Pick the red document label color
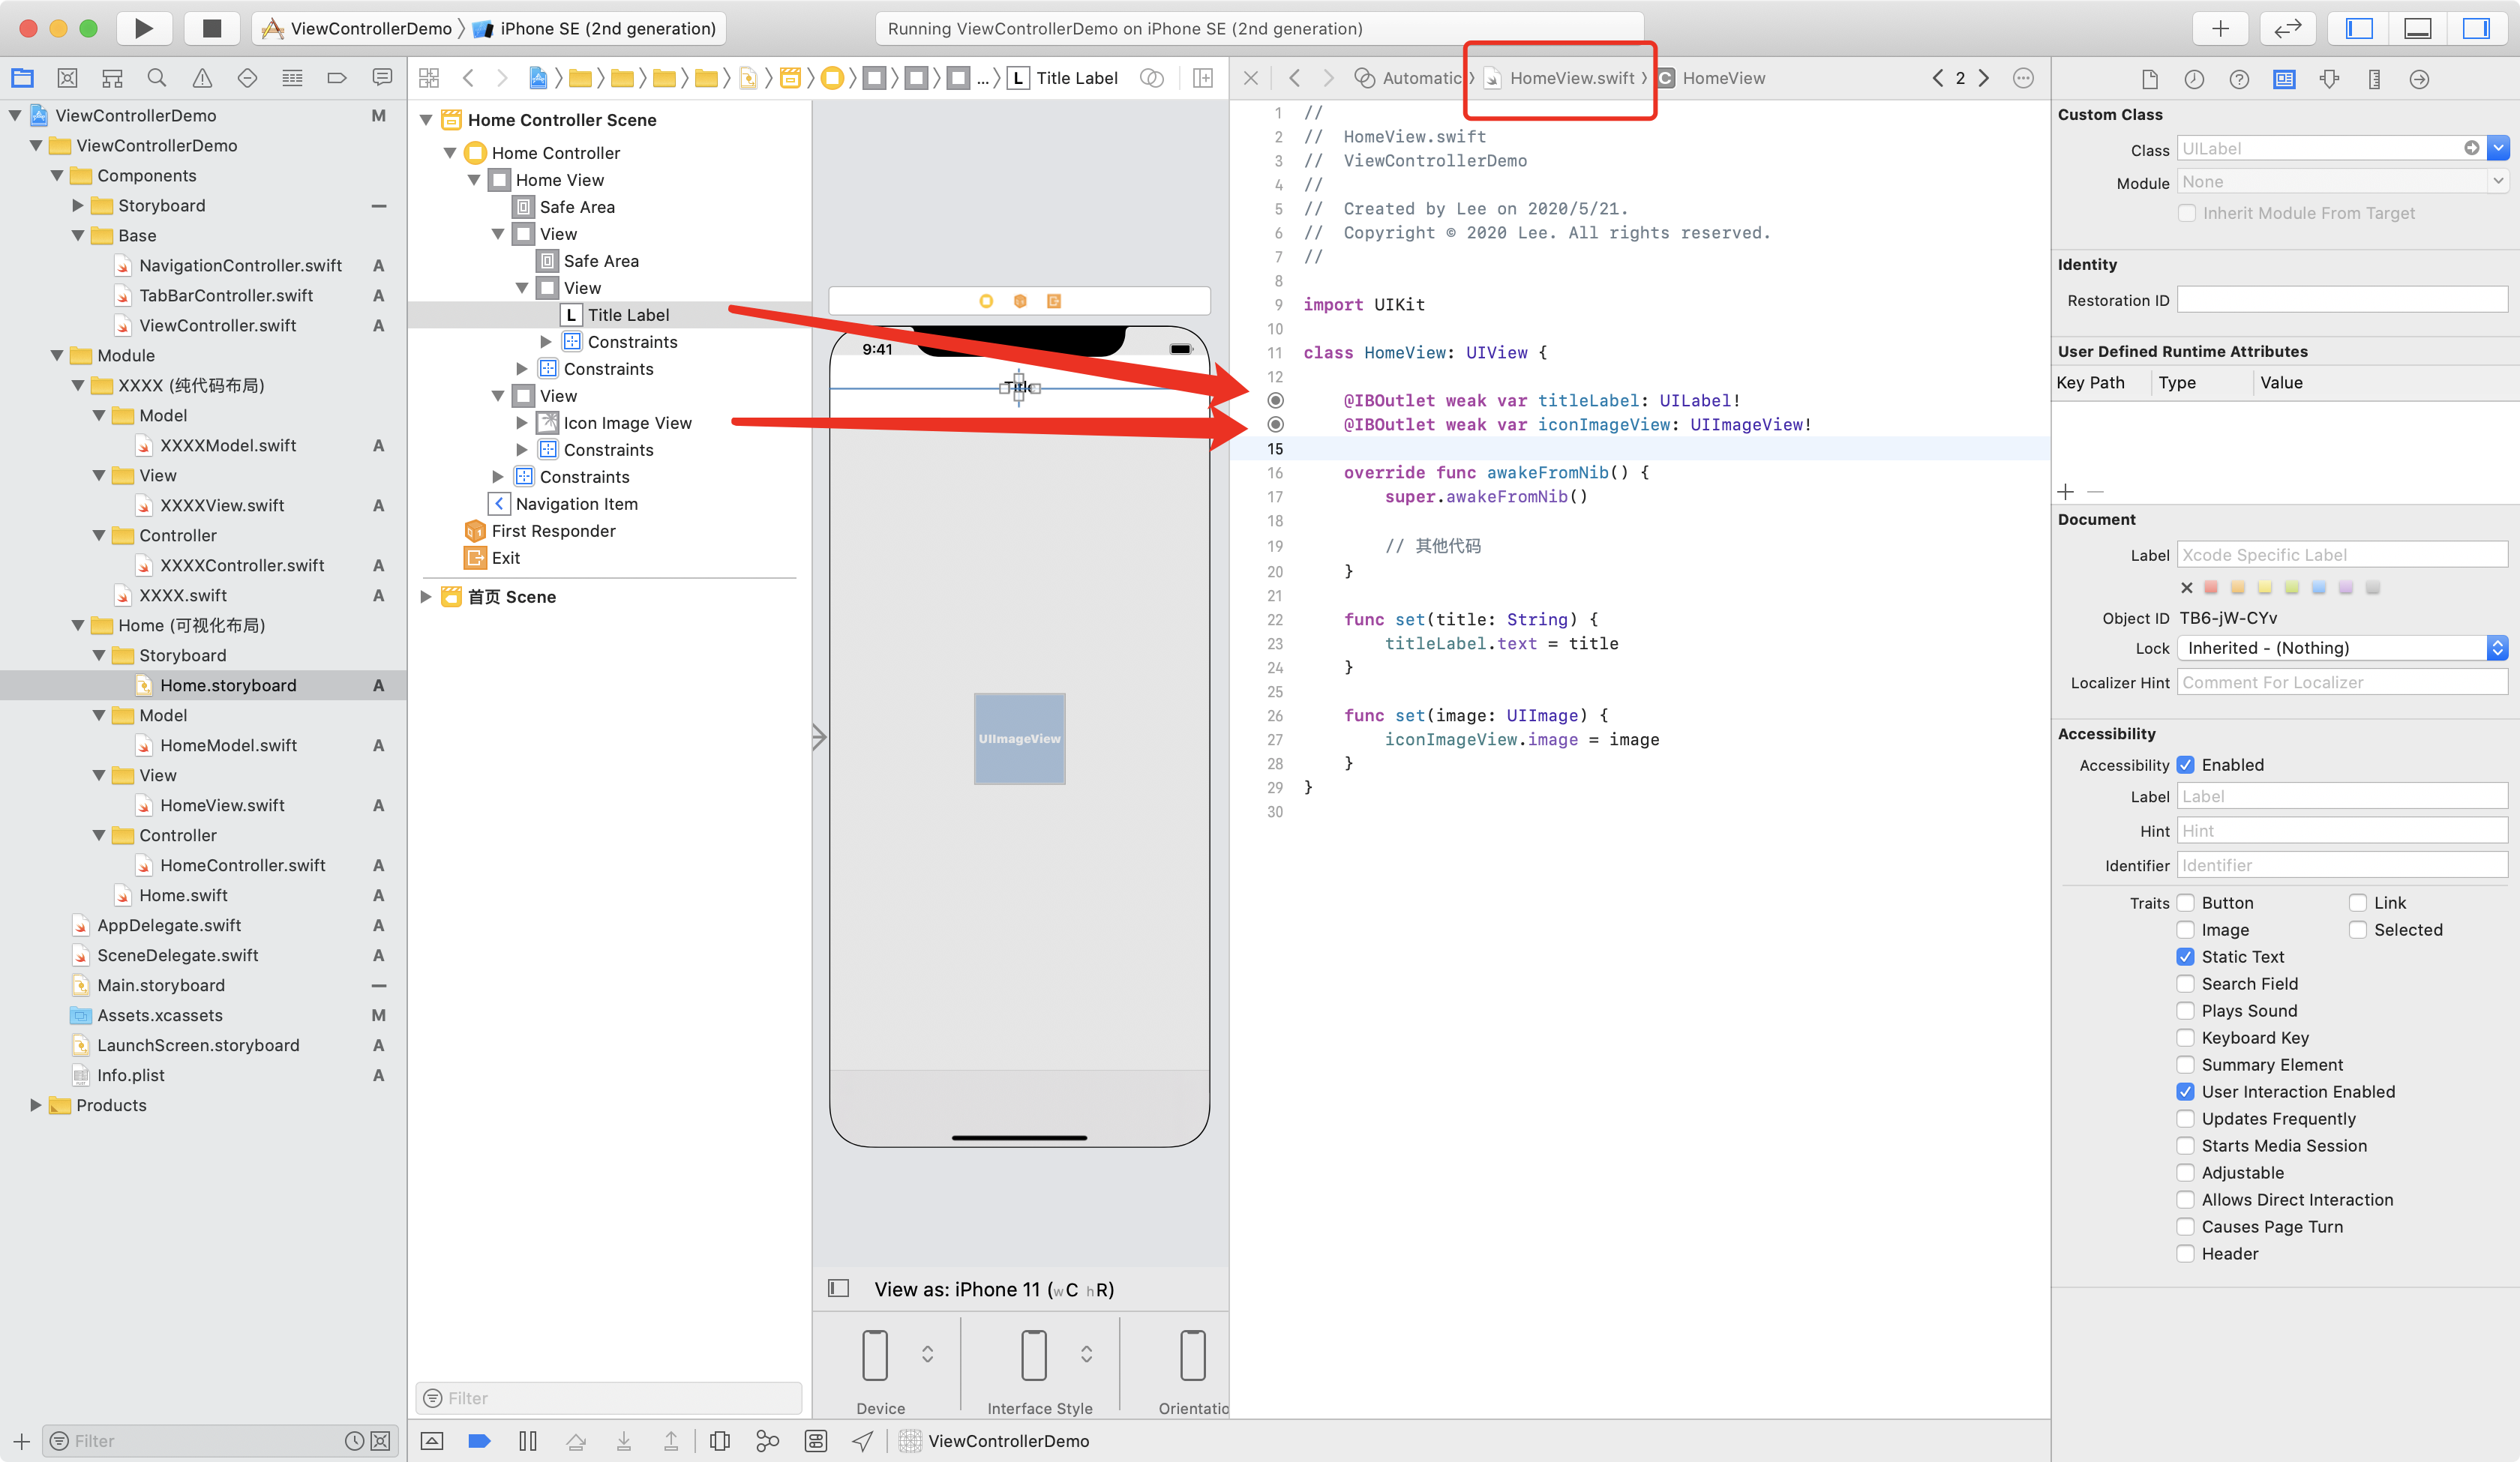This screenshot has width=2520, height=1462. point(2211,587)
